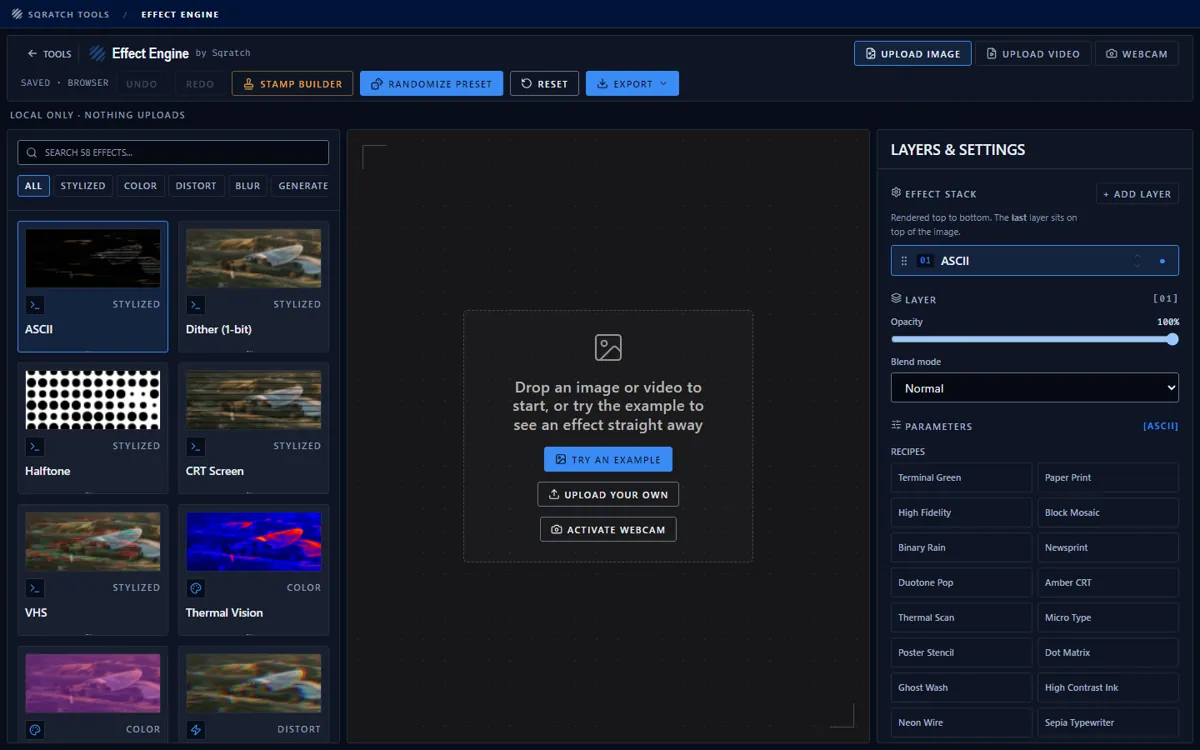1200x750 pixels.
Task: Click the category icon on ASCII card
Action: 34,304
